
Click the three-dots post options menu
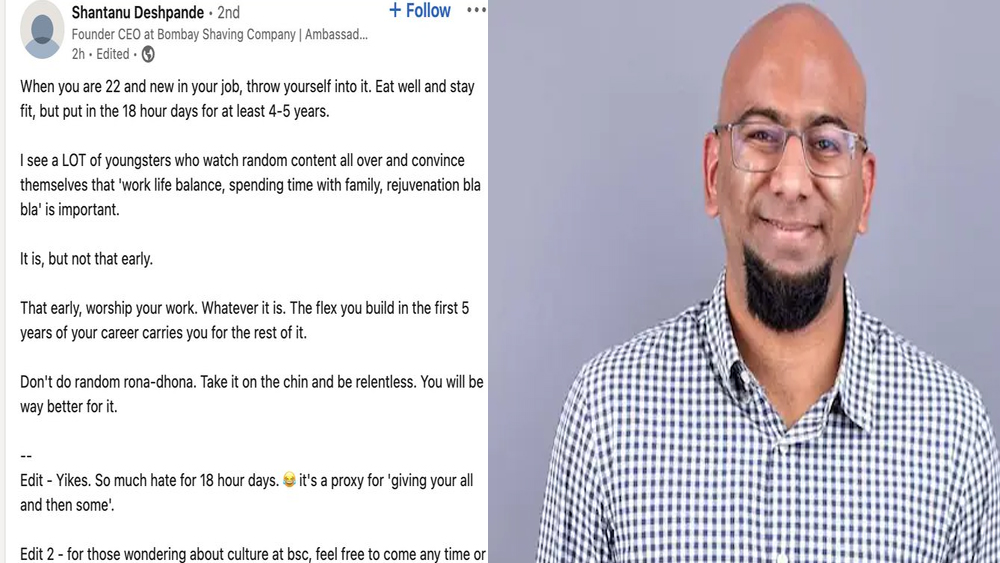476,10
